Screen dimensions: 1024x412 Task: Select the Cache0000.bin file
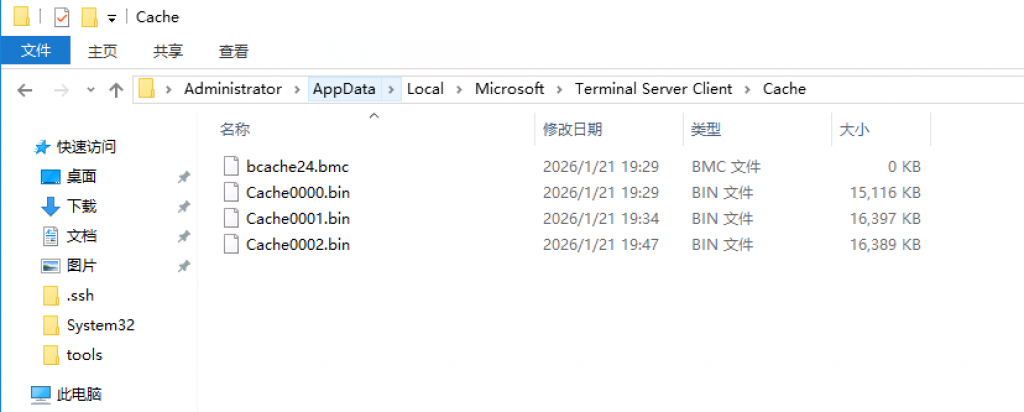click(297, 193)
